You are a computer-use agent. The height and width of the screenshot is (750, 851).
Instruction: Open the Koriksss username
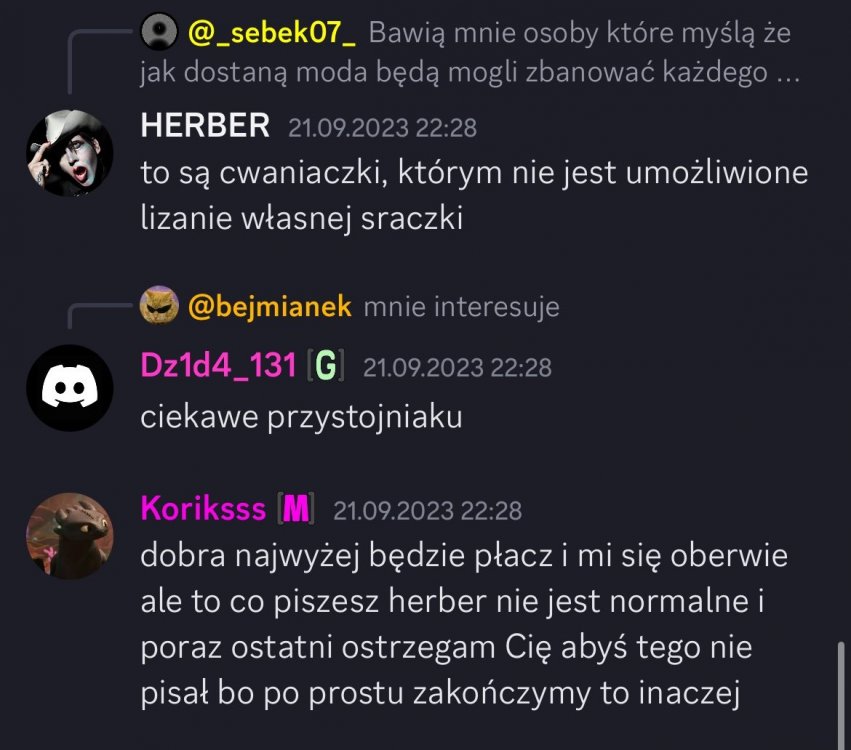pyautogui.click(x=204, y=509)
